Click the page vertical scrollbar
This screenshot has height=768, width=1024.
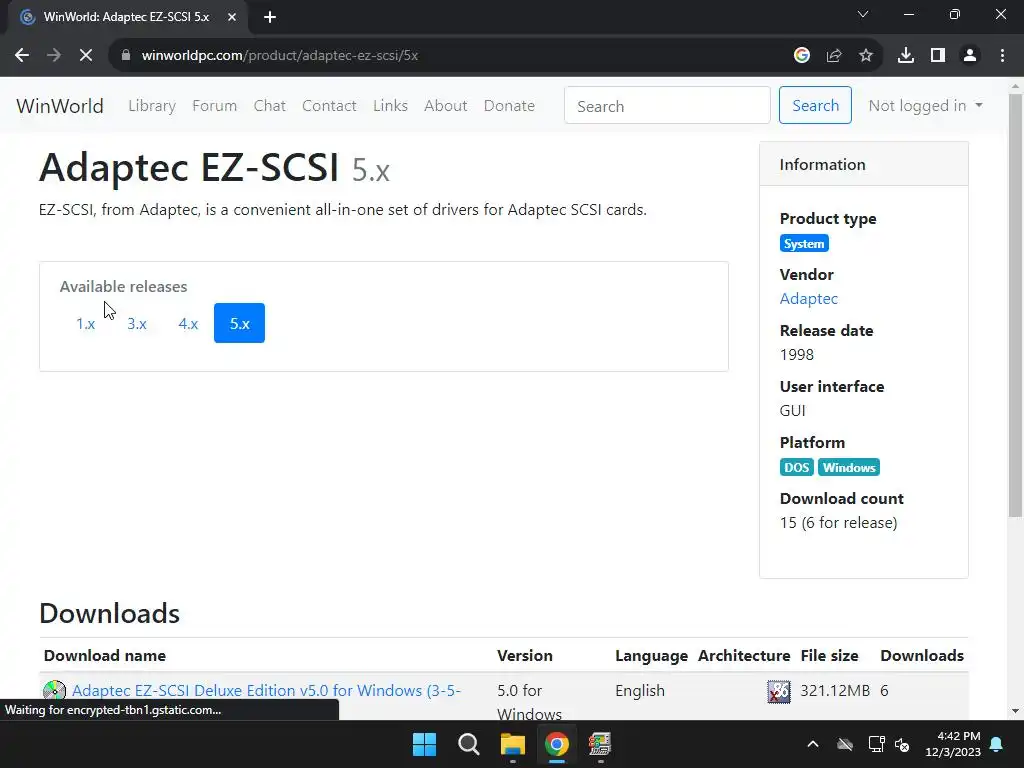point(1016,306)
